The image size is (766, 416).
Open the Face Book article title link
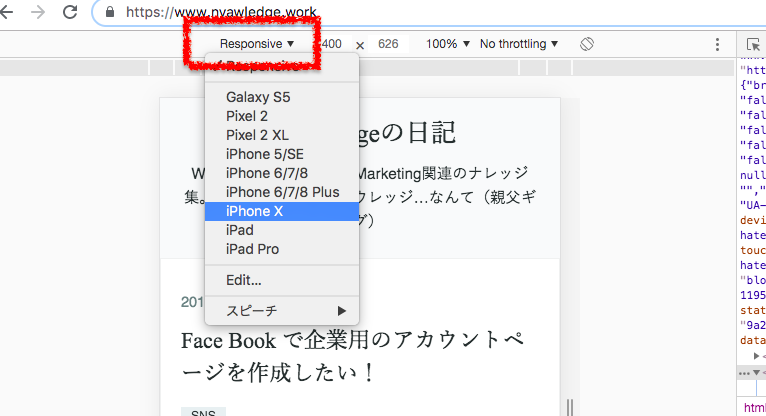(352, 356)
